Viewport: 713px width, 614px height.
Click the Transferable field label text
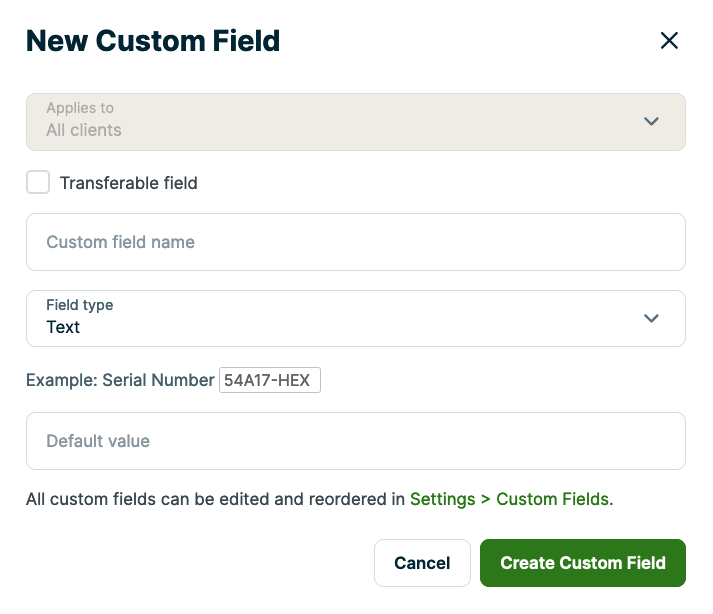click(x=128, y=183)
